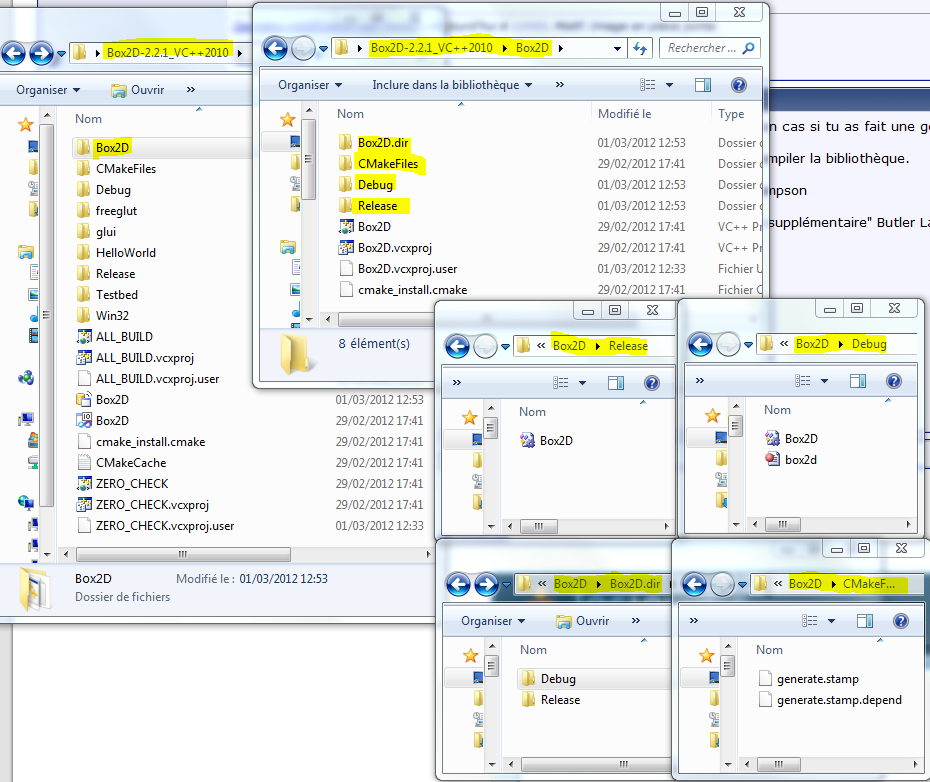The width and height of the screenshot is (930, 782).
Task: Click Ouvrir in the leftmost window toolbar
Action: pyautogui.click(x=138, y=90)
